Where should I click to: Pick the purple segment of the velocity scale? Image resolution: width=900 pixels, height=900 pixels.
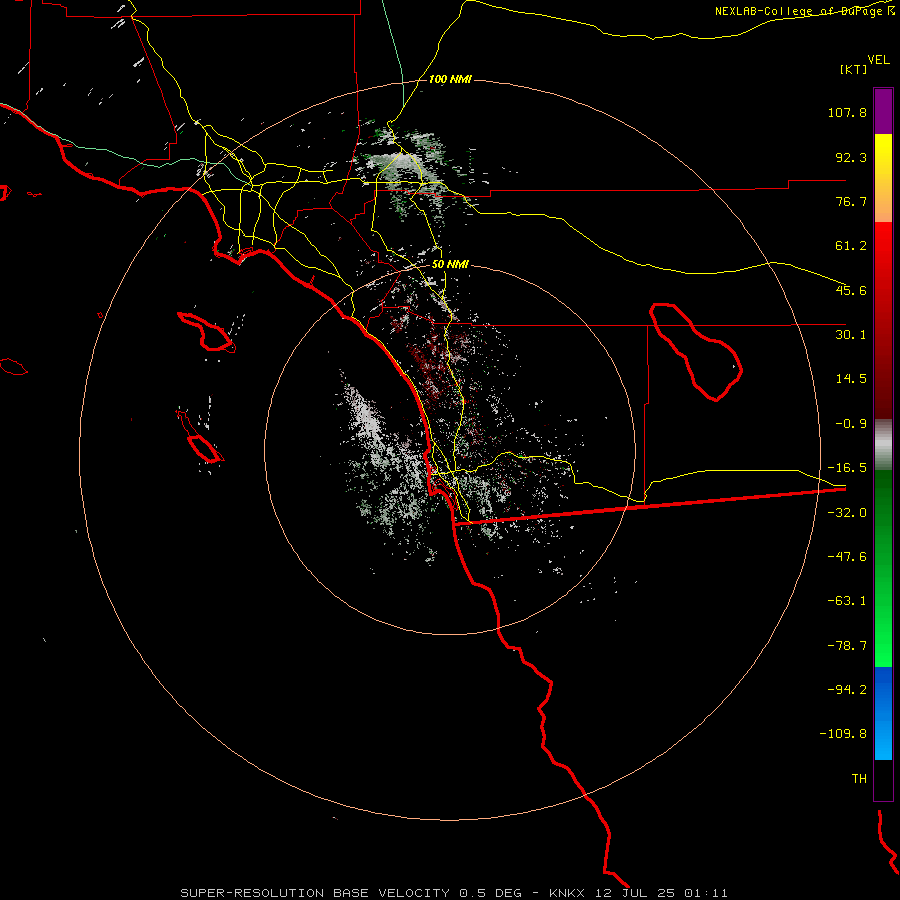[x=883, y=111]
